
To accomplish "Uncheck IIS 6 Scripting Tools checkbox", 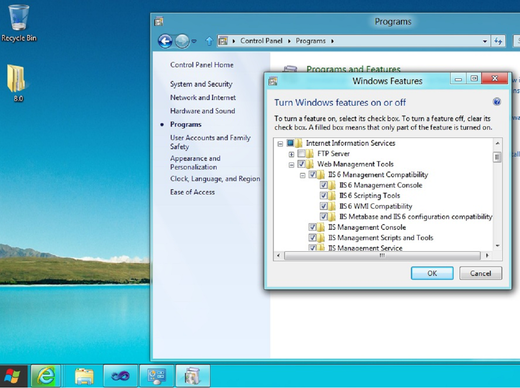I will point(324,196).
